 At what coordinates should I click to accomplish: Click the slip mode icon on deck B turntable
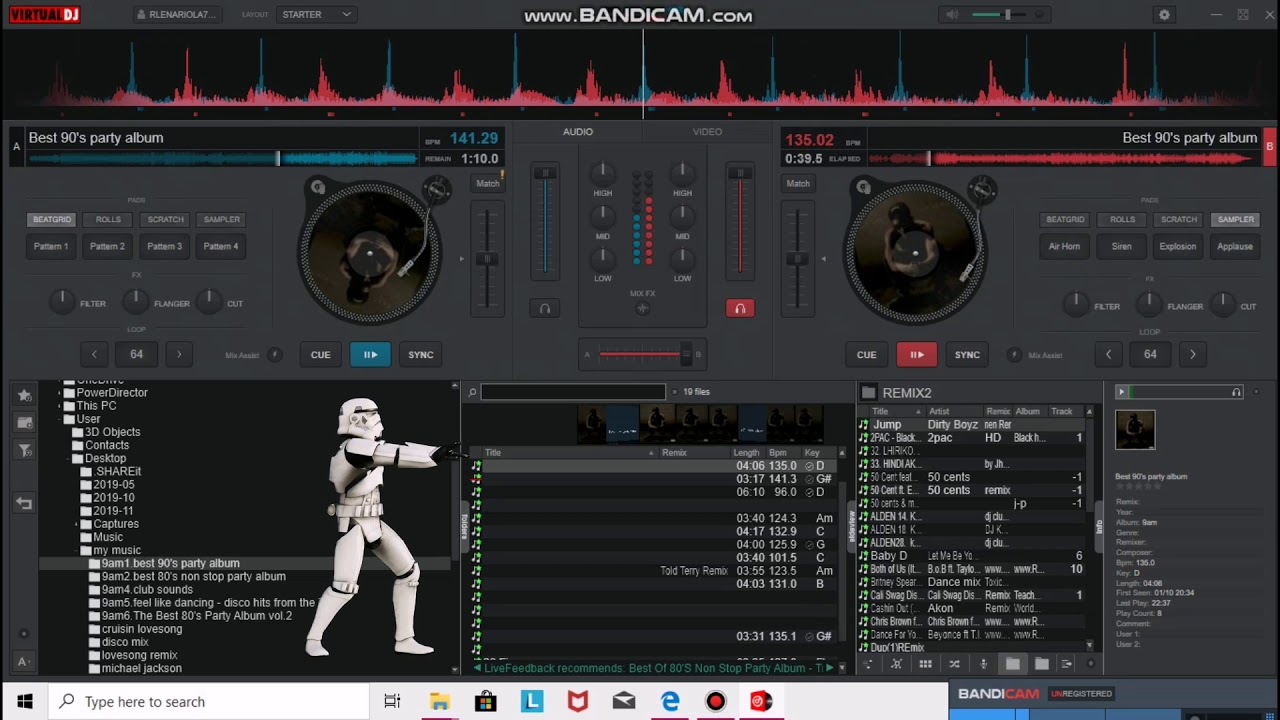[x=864, y=186]
